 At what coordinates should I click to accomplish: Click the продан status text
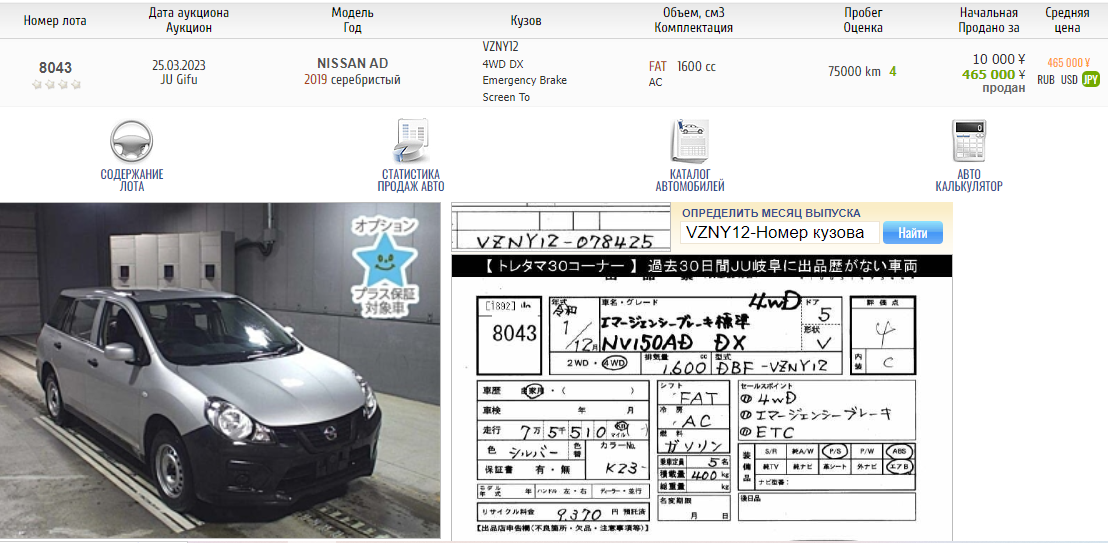pyautogui.click(x=1003, y=88)
